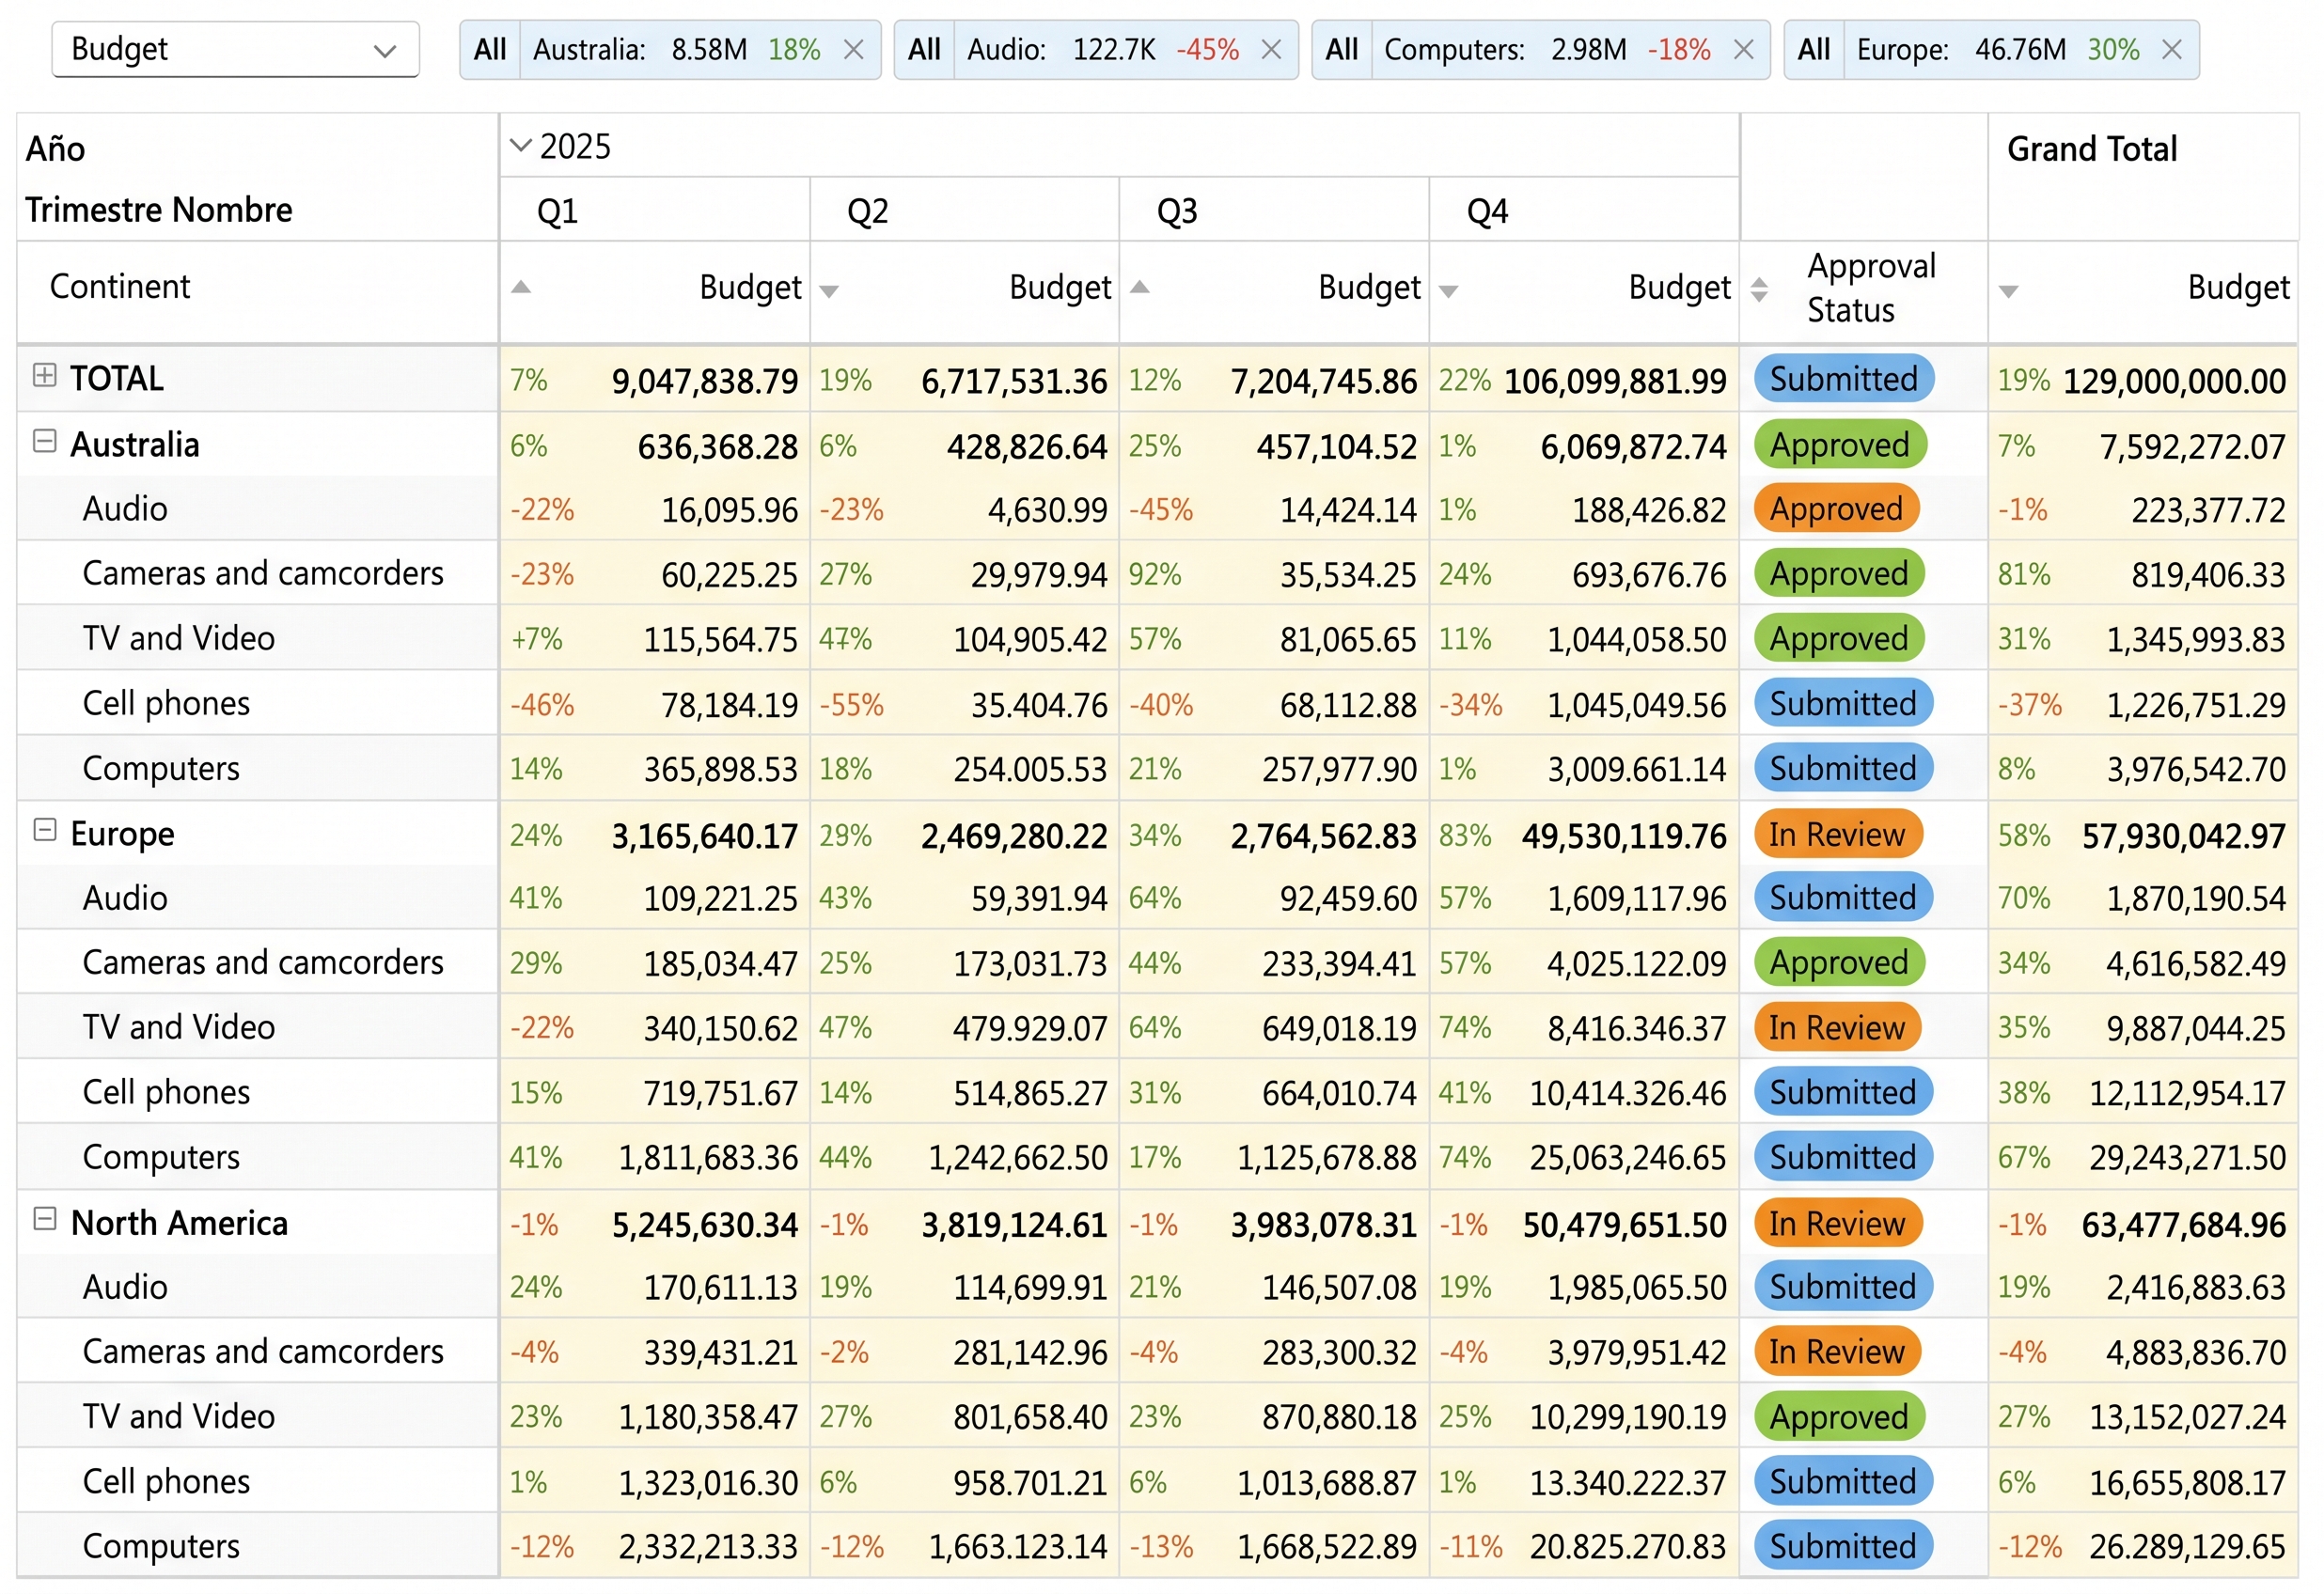Click Cameras and camcorders under North America
This screenshot has height=1594, width=2324.
pos(262,1351)
